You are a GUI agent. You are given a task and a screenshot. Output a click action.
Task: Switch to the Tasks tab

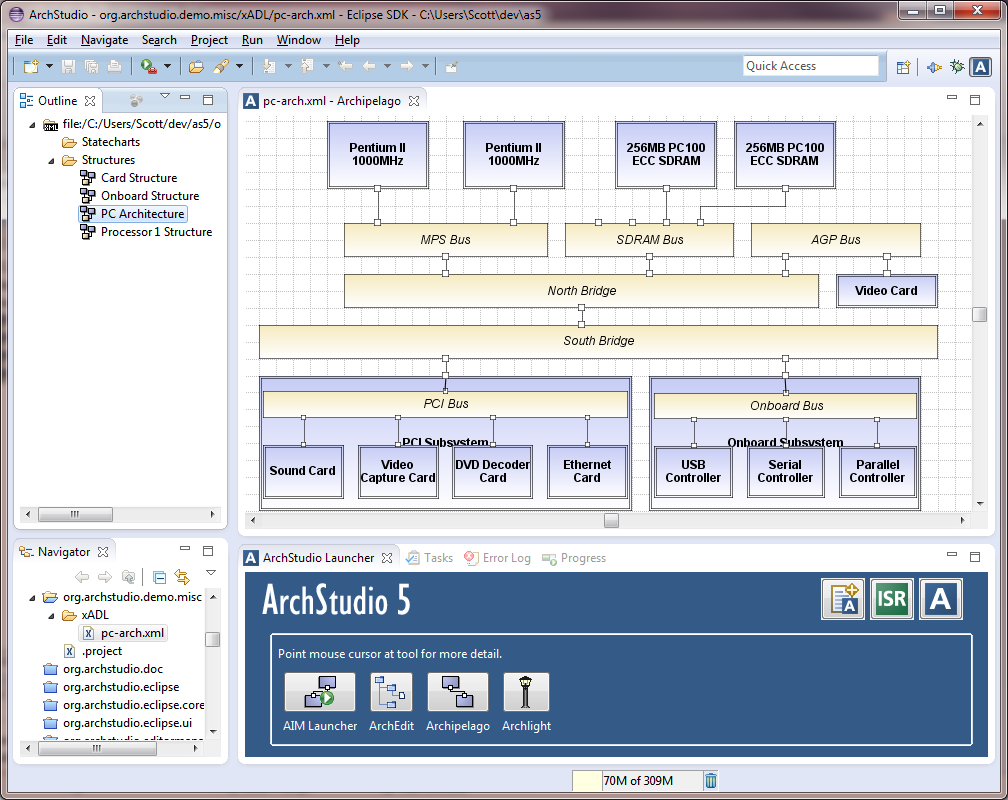[x=429, y=558]
